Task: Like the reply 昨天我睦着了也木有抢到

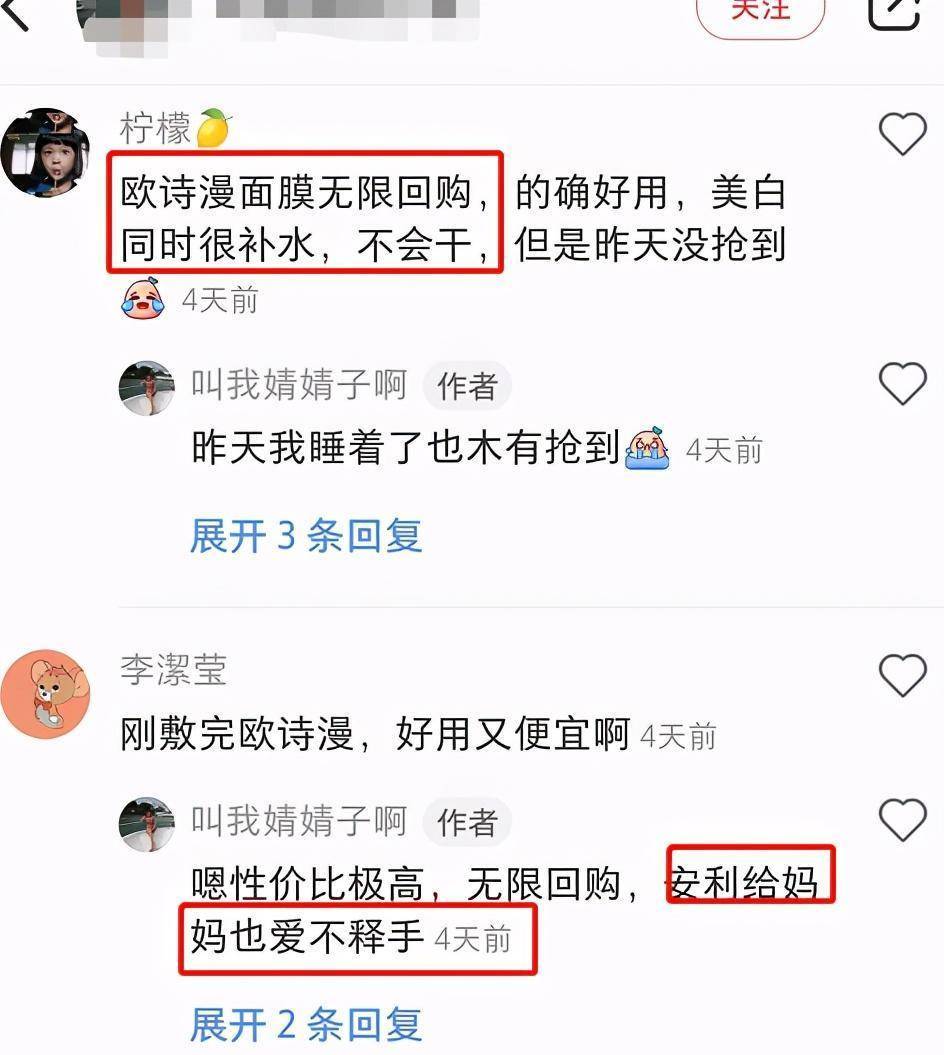Action: [x=903, y=383]
